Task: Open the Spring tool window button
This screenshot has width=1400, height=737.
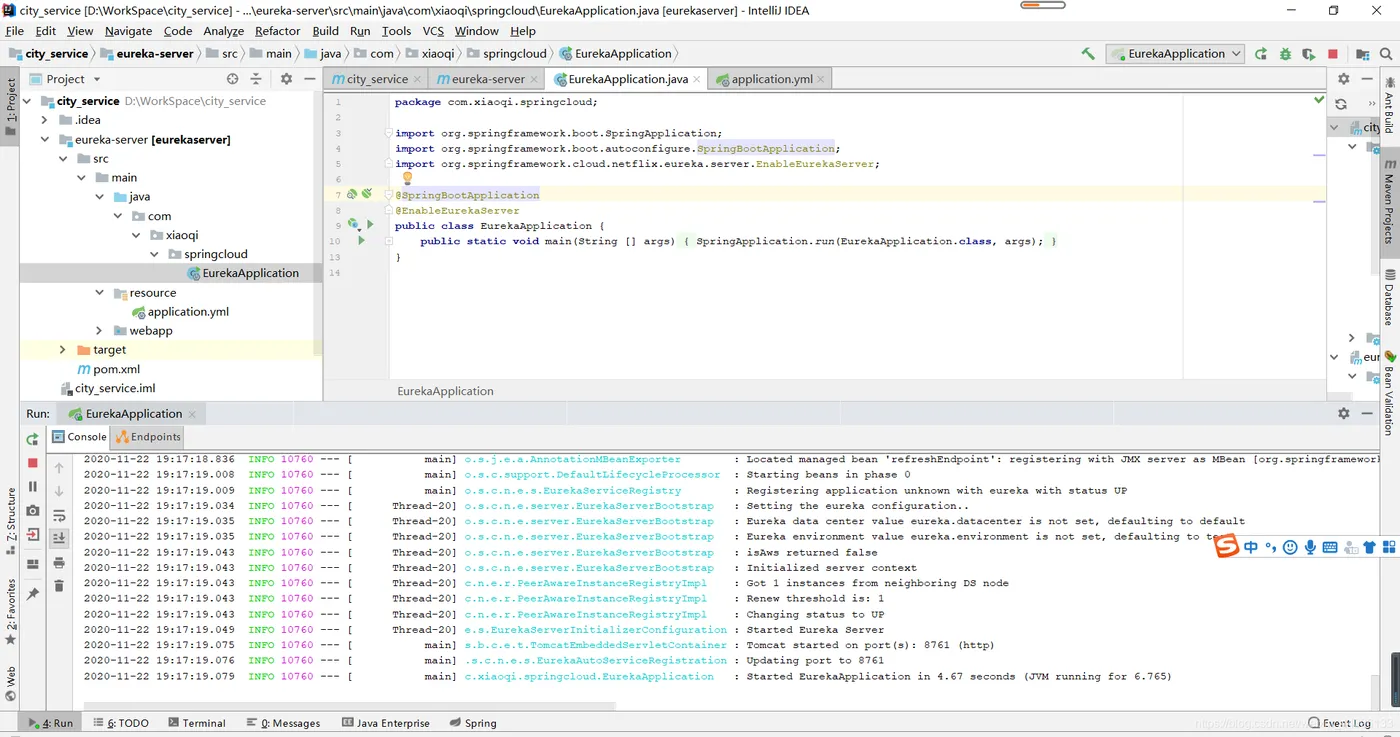Action: coord(473,723)
